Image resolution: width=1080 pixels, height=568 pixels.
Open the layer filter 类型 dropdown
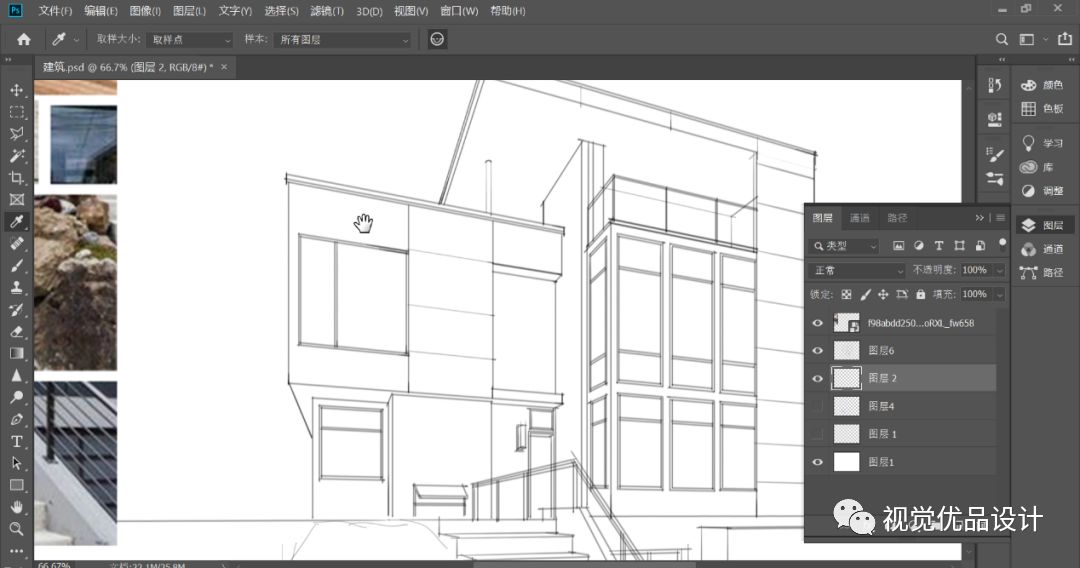pyautogui.click(x=845, y=246)
